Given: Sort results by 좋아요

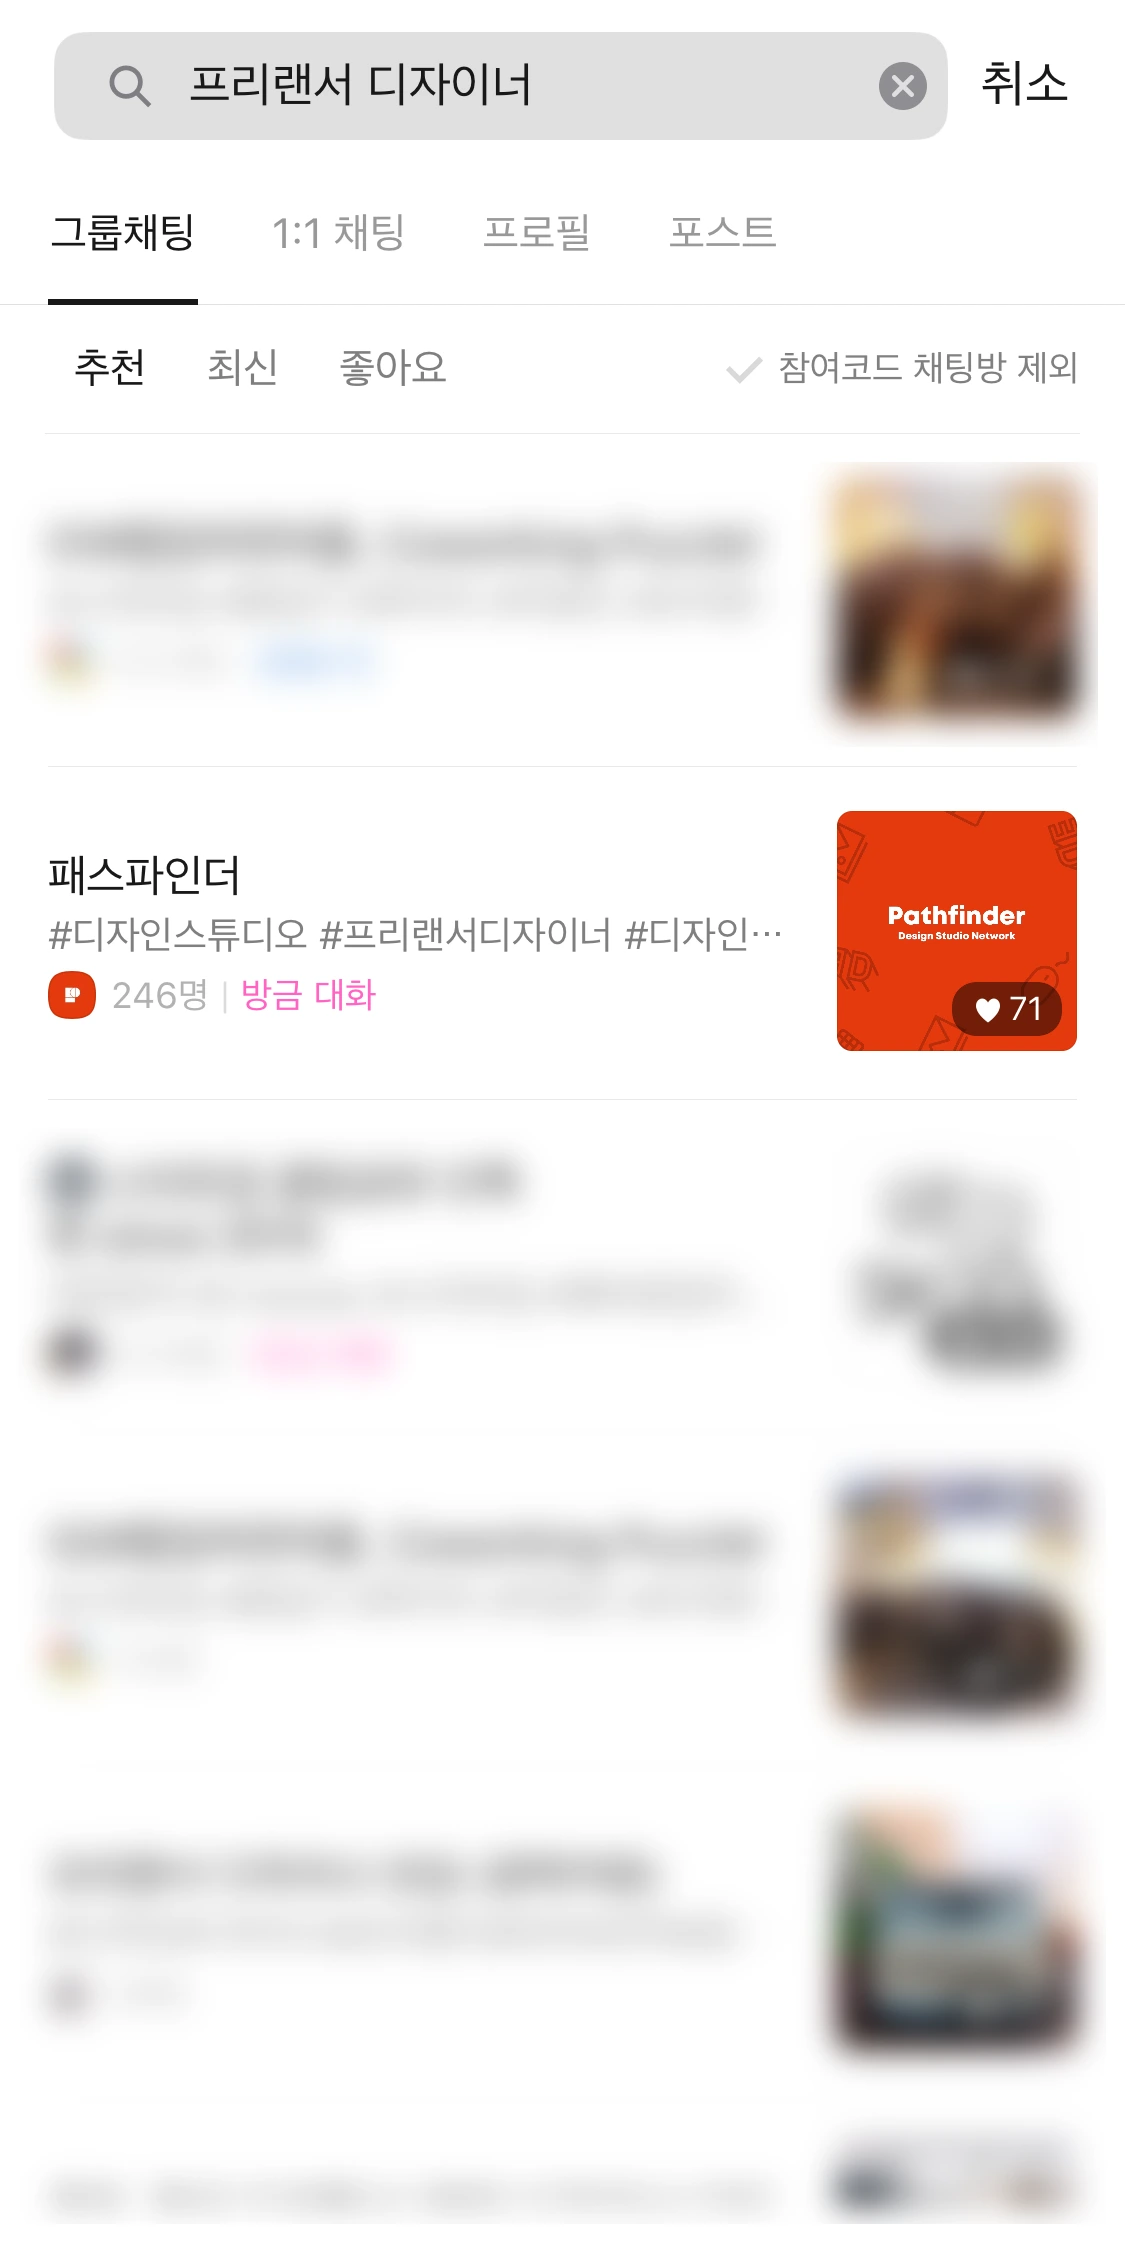Looking at the screenshot, I should point(393,367).
